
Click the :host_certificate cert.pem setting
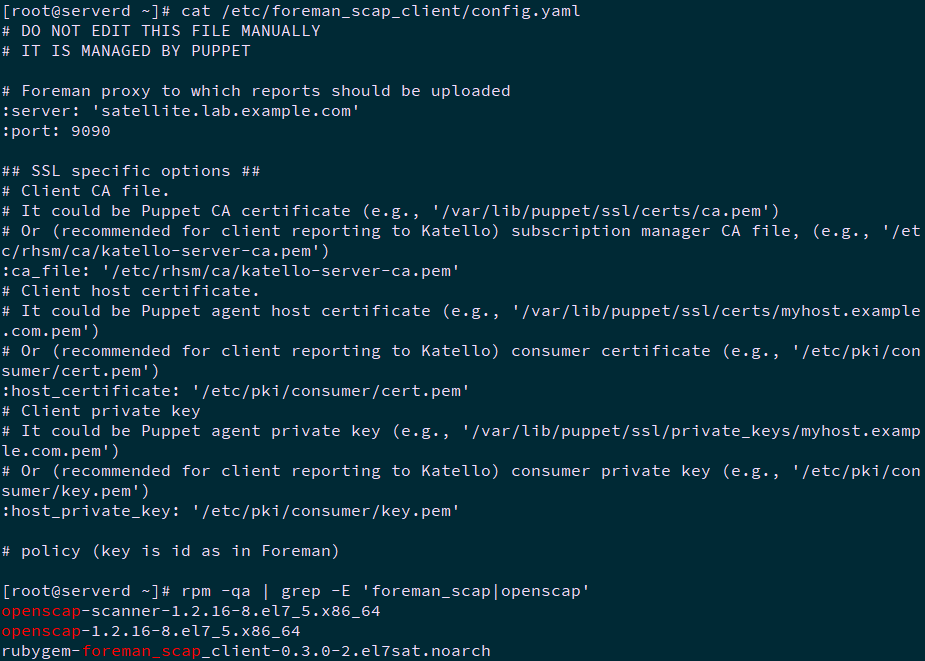click(x=235, y=390)
